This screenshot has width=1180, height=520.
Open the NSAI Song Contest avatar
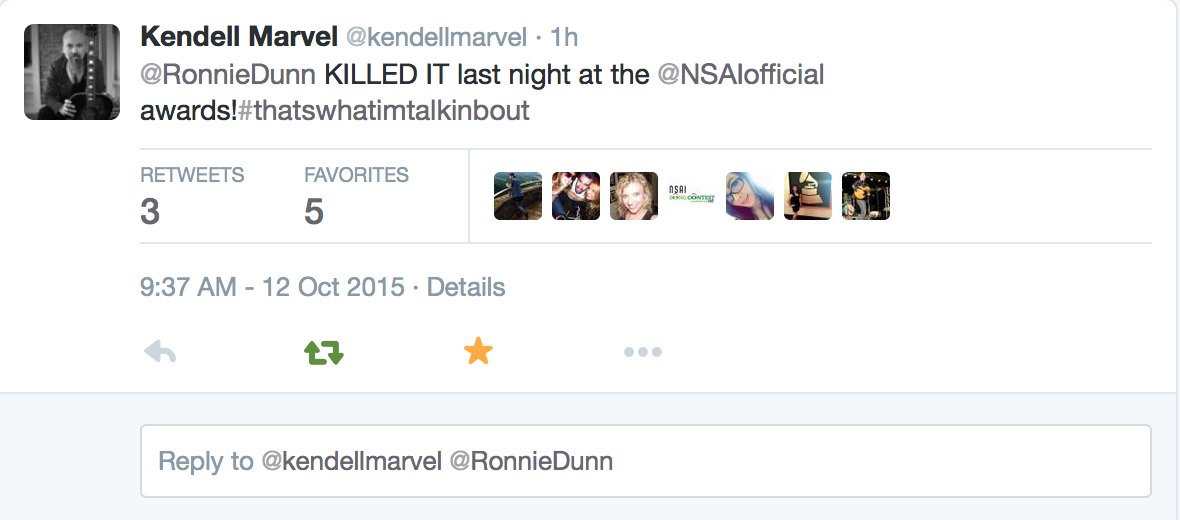click(692, 196)
